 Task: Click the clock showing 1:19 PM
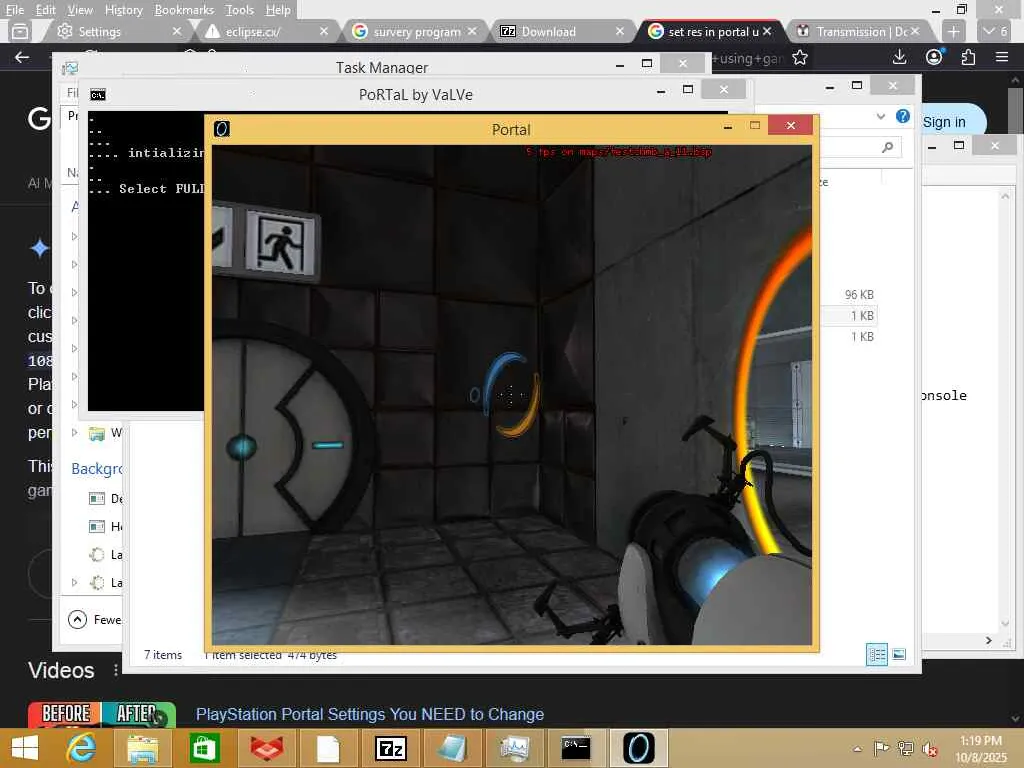pos(980,741)
